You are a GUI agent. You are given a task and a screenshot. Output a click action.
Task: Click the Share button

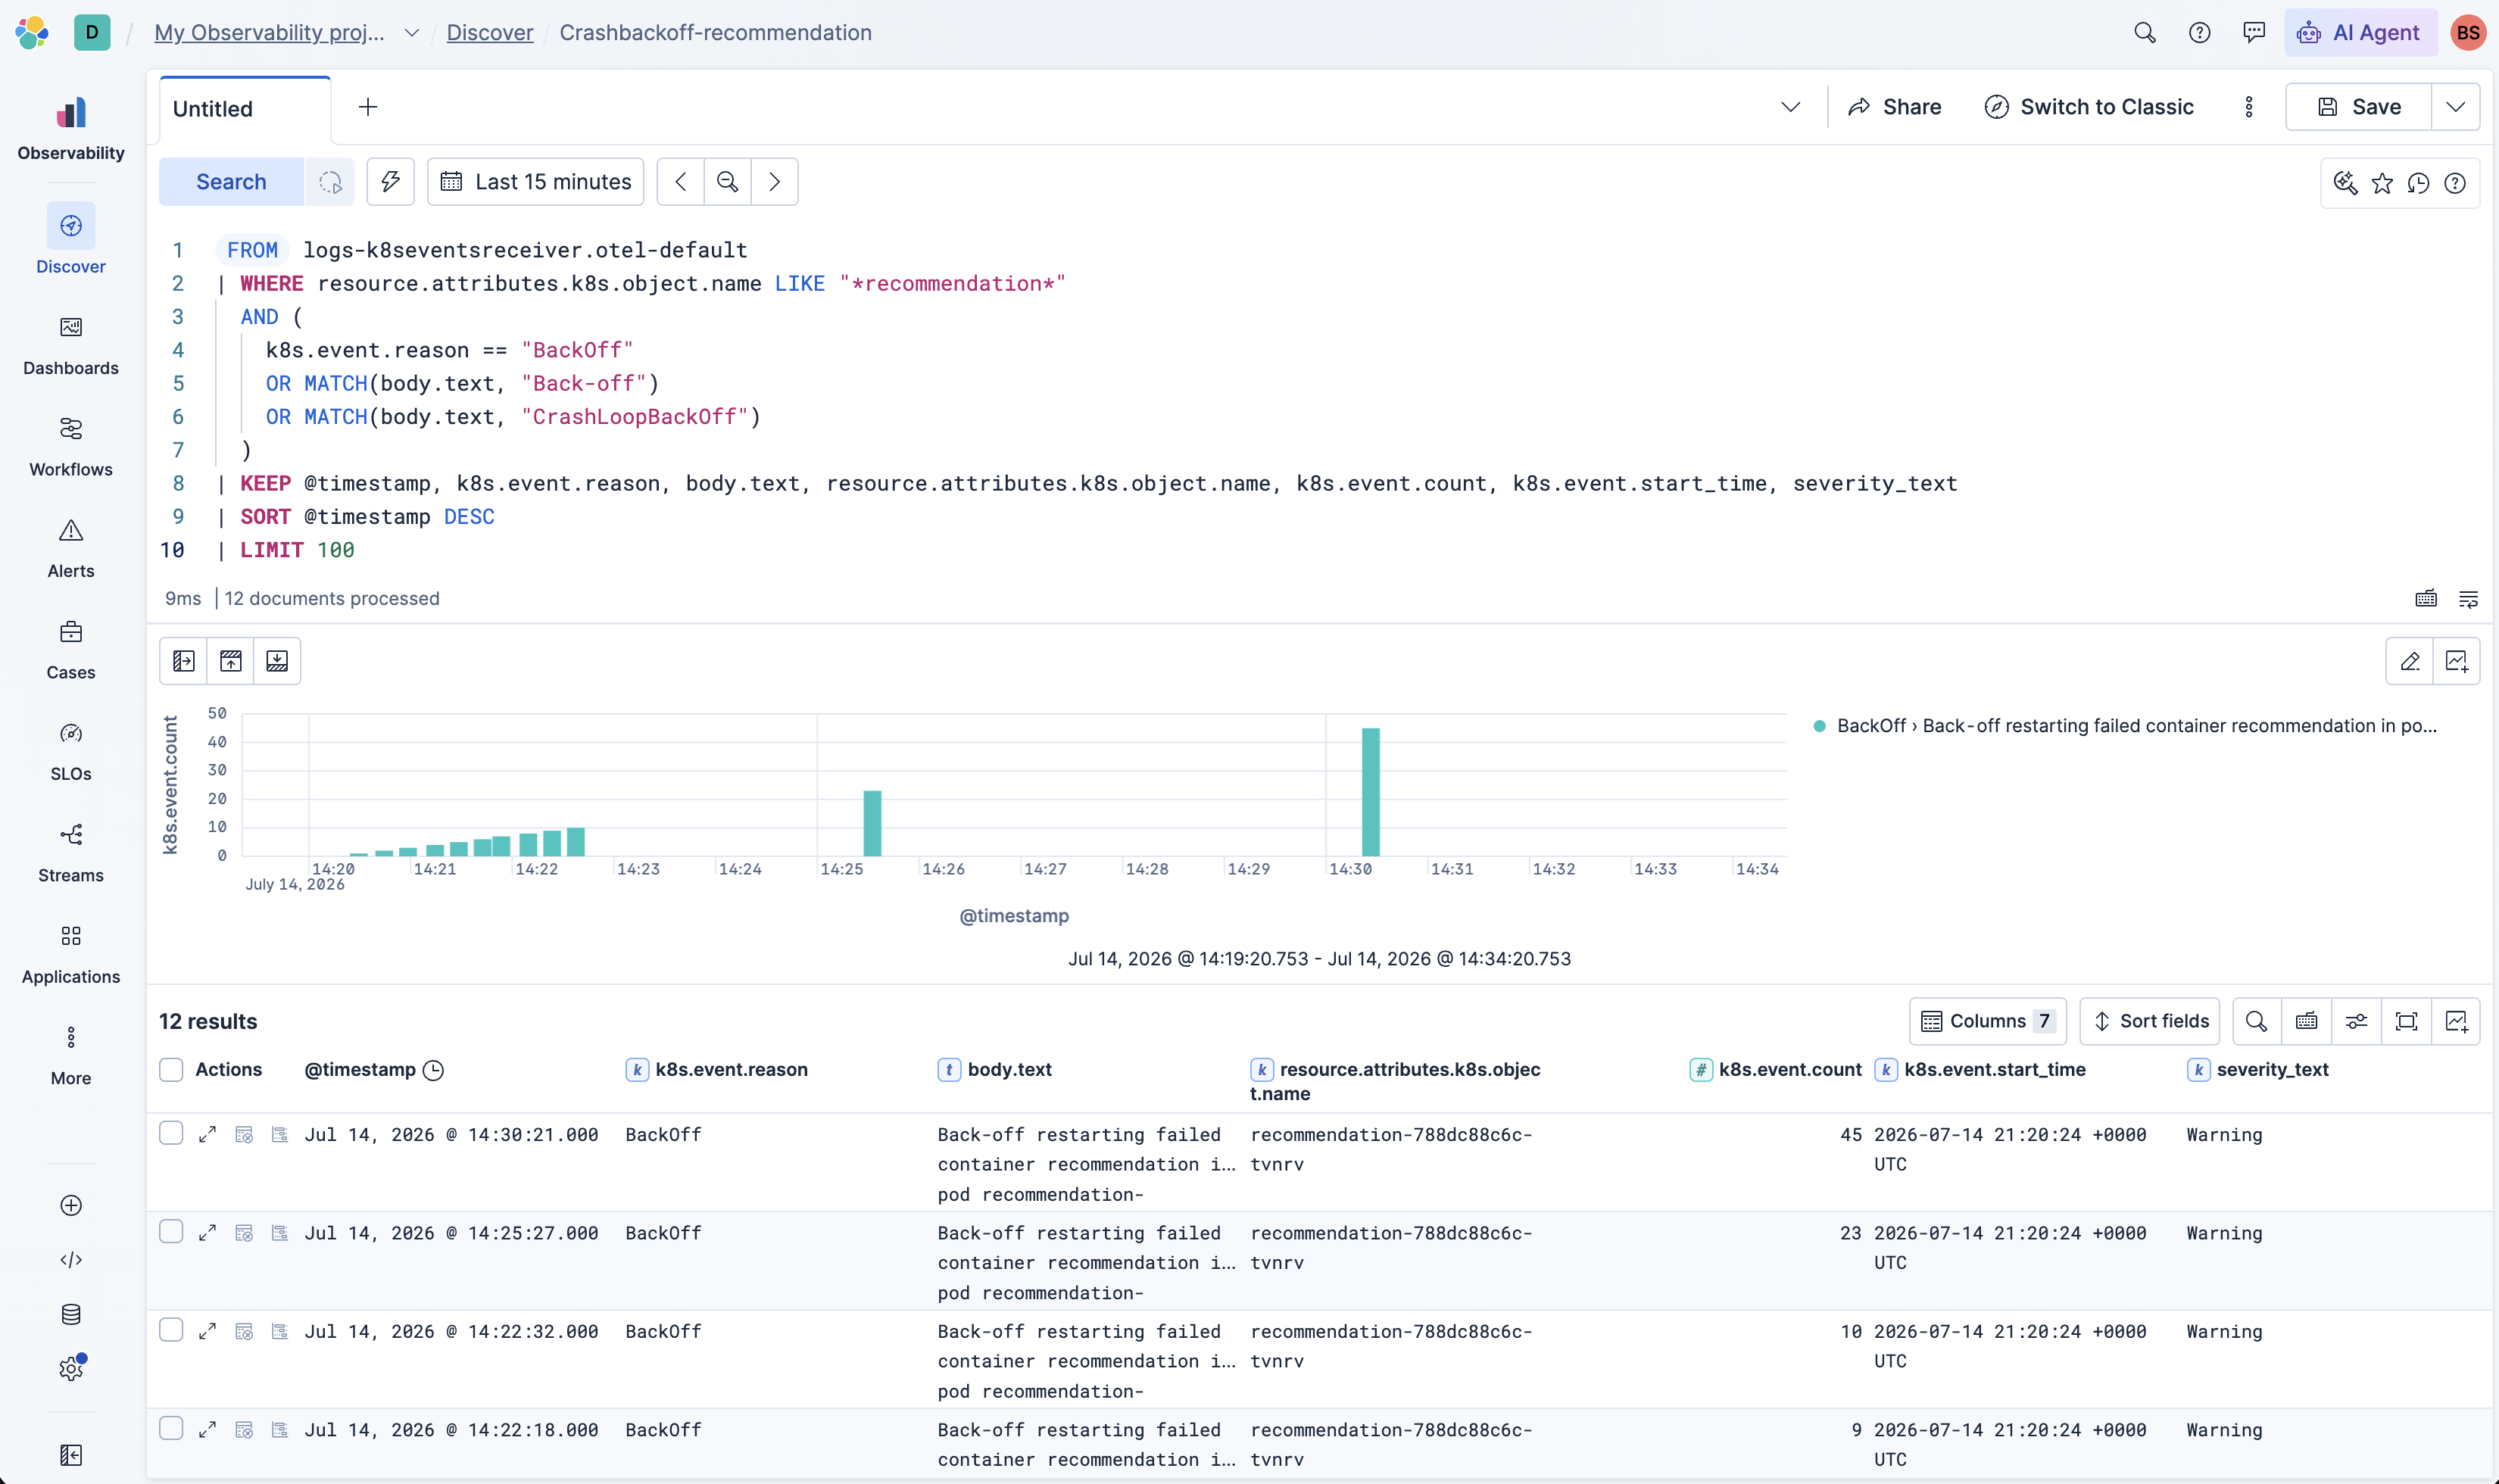(x=1895, y=107)
